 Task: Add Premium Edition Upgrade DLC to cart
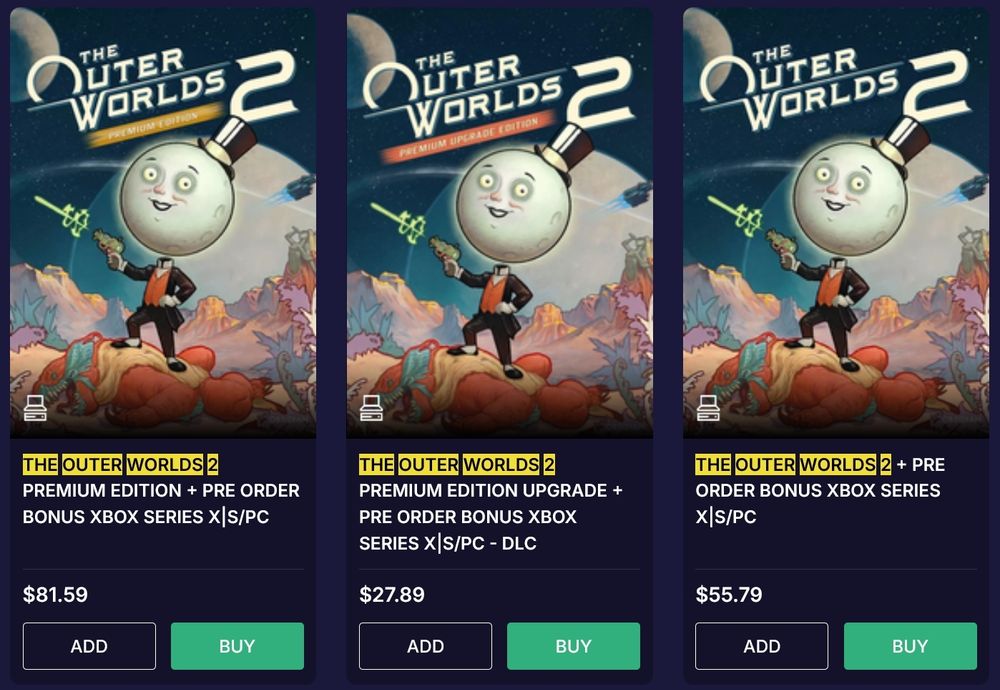[x=425, y=646]
